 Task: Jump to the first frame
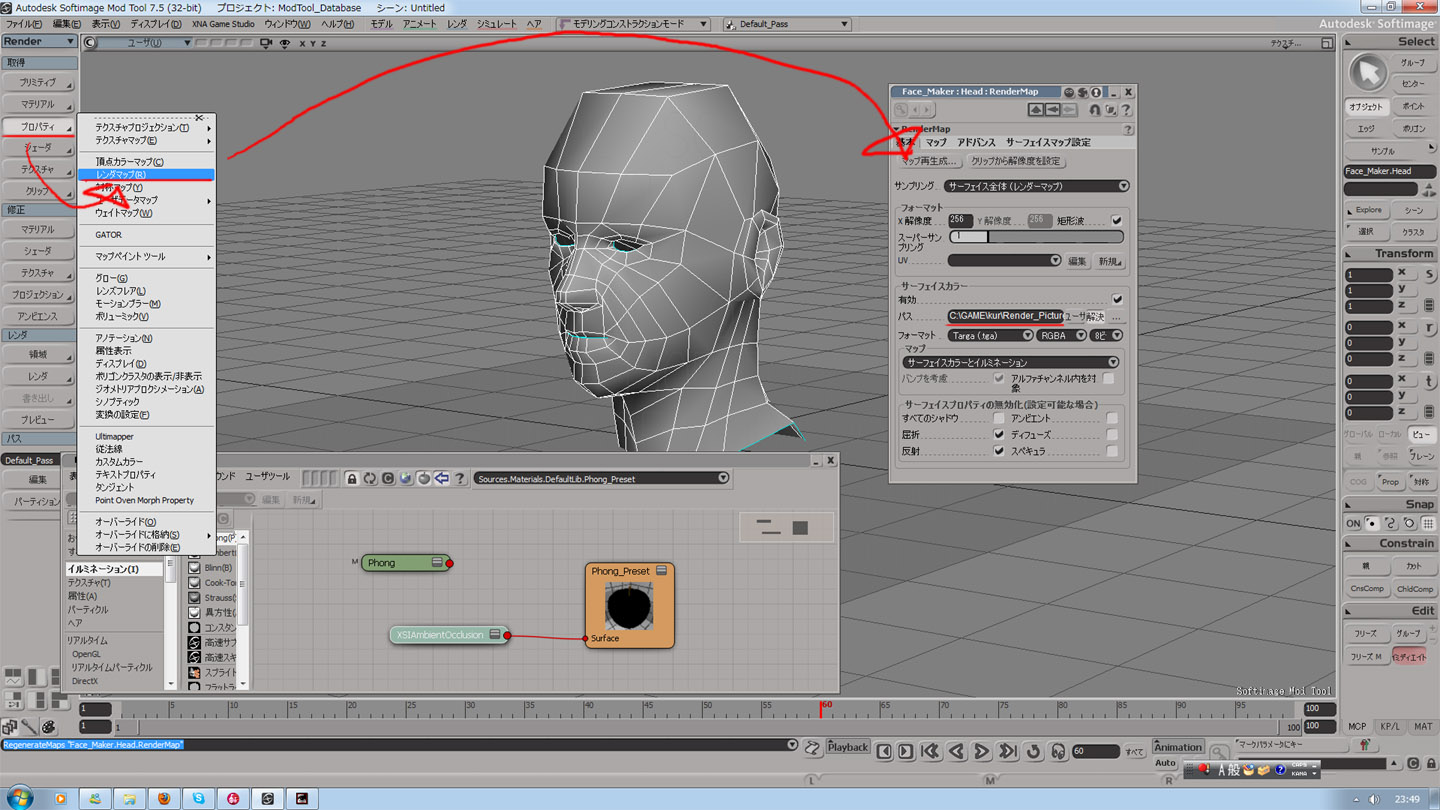pos(930,751)
